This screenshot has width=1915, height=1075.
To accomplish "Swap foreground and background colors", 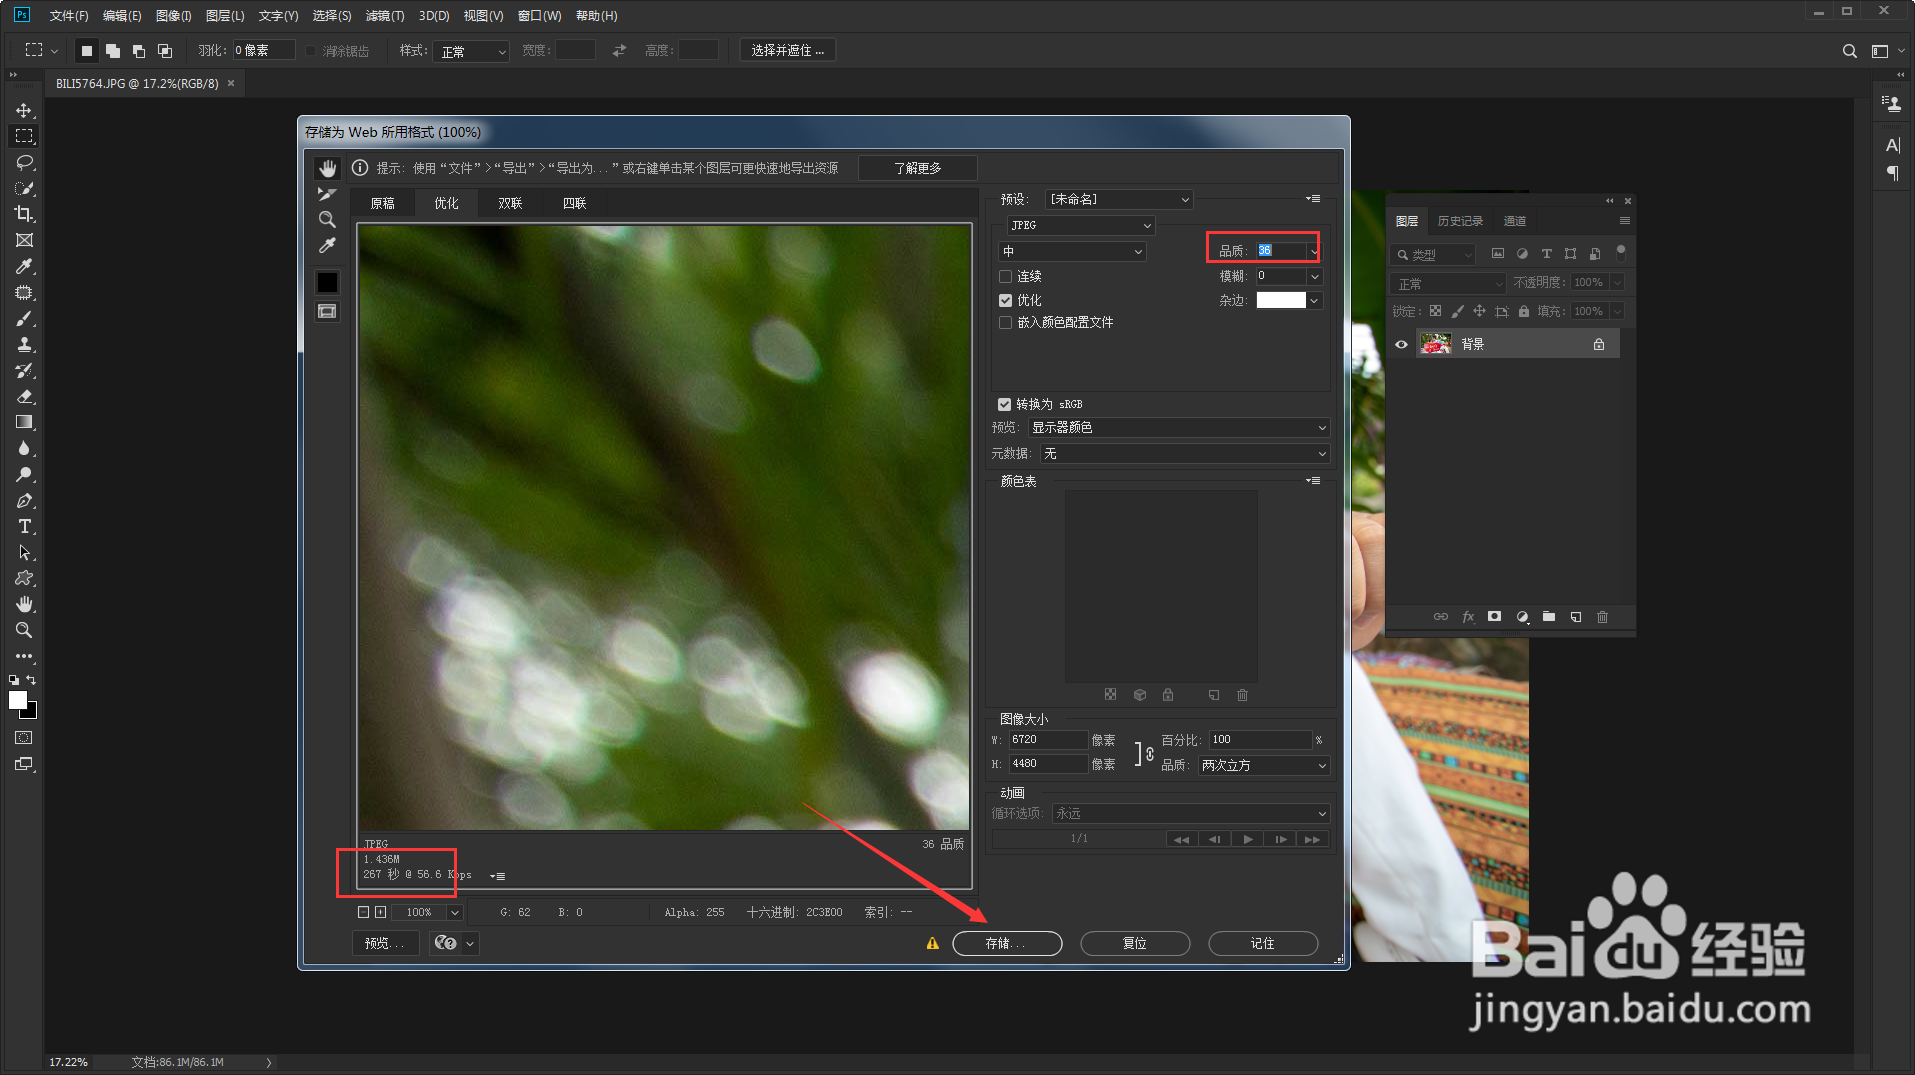I will (31, 680).
